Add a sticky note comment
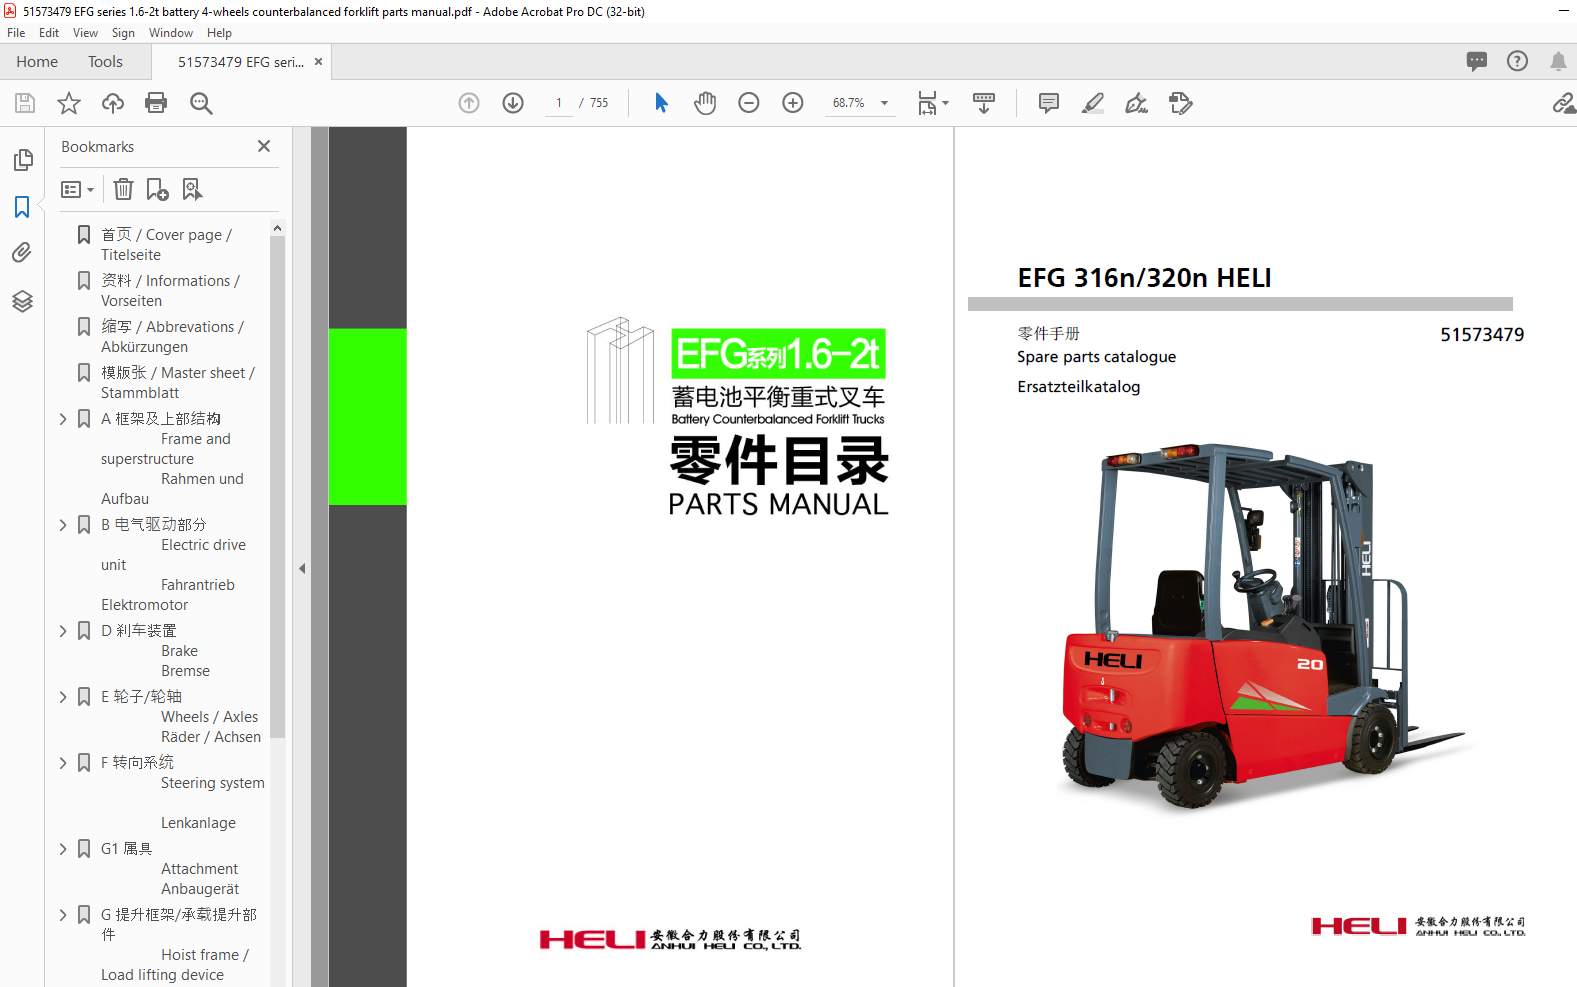This screenshot has height=987, width=1577. 1049,103
